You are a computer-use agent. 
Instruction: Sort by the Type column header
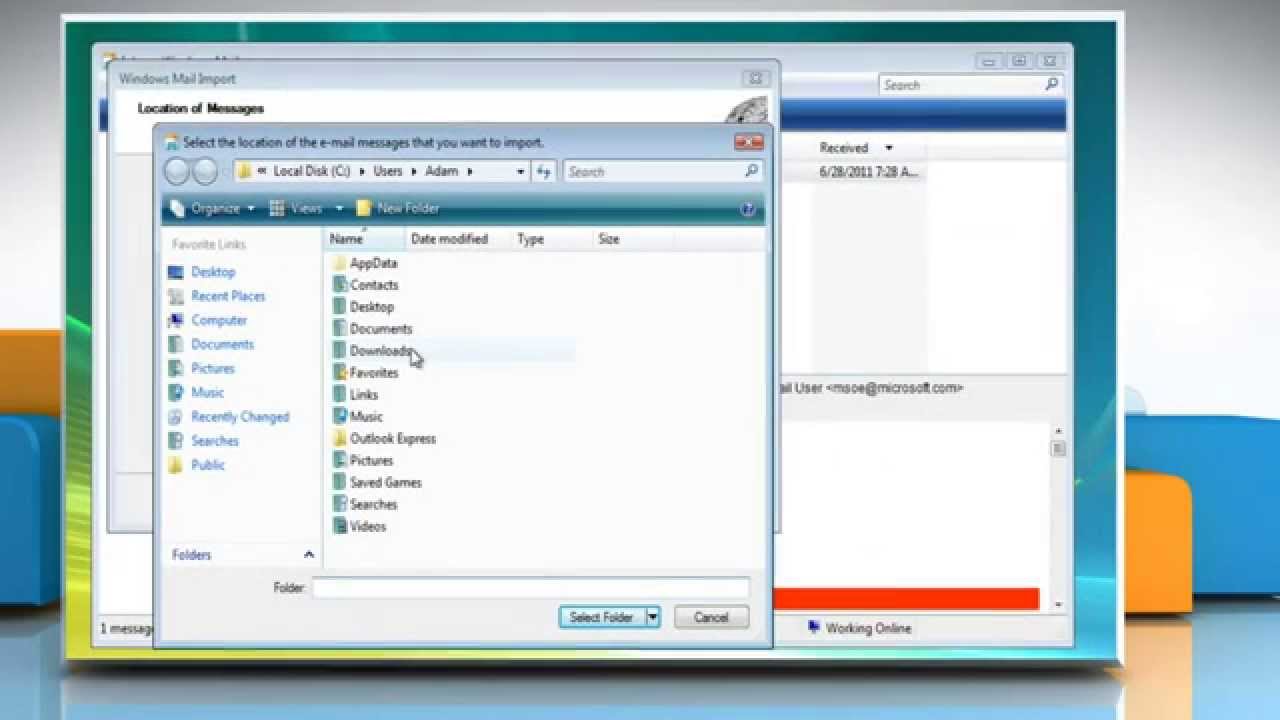coord(552,239)
